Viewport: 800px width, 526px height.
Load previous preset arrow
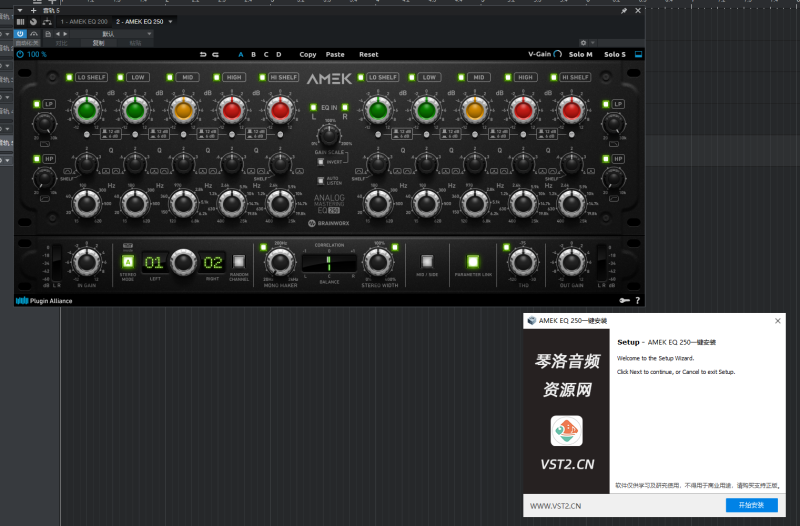coord(57,34)
